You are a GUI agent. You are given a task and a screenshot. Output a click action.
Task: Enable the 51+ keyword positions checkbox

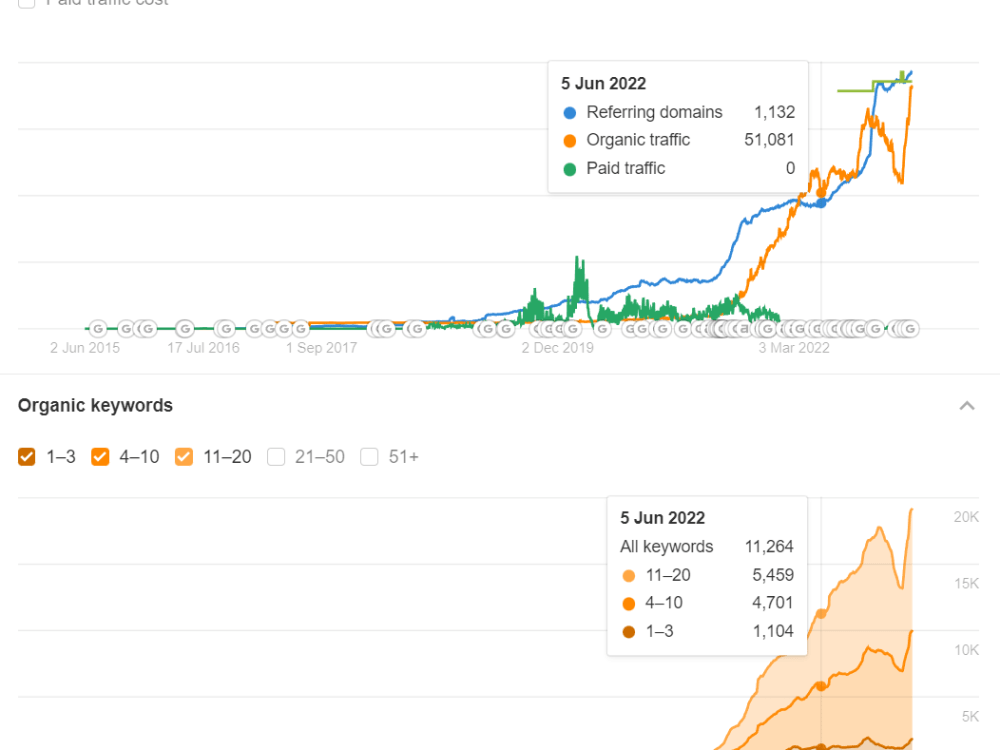coord(369,457)
